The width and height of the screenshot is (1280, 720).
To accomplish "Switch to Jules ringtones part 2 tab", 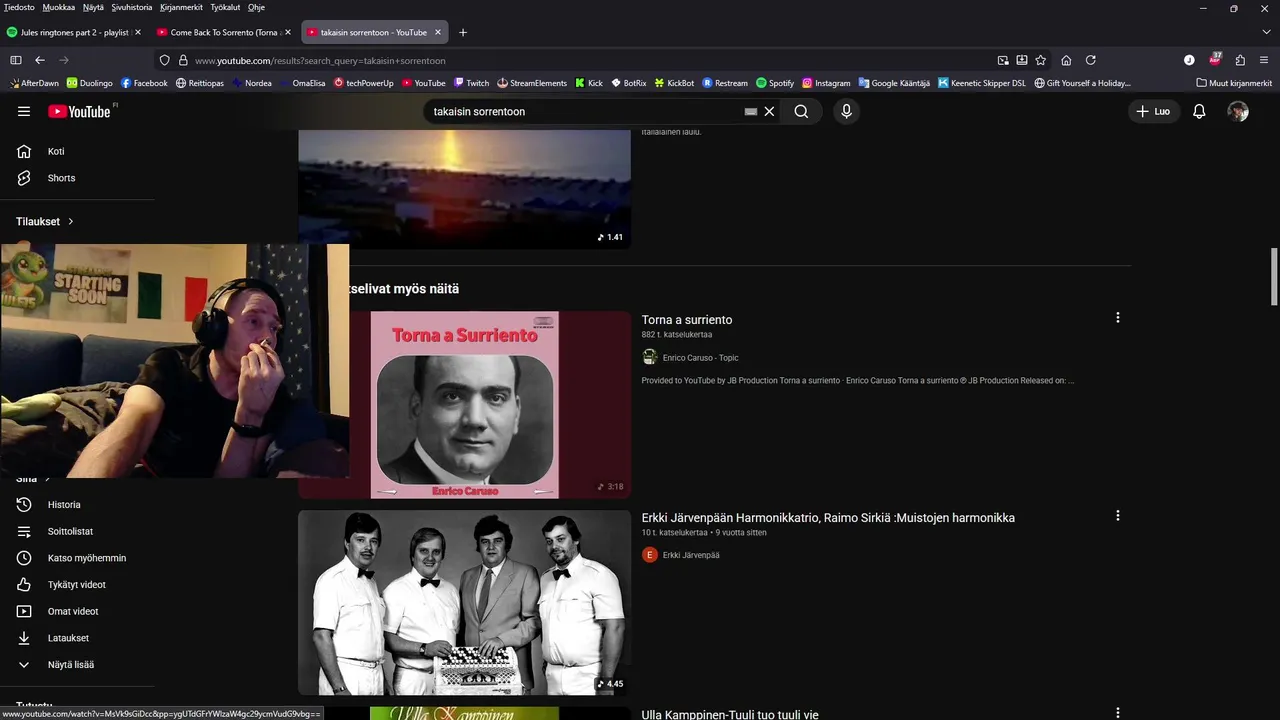I will point(74,32).
